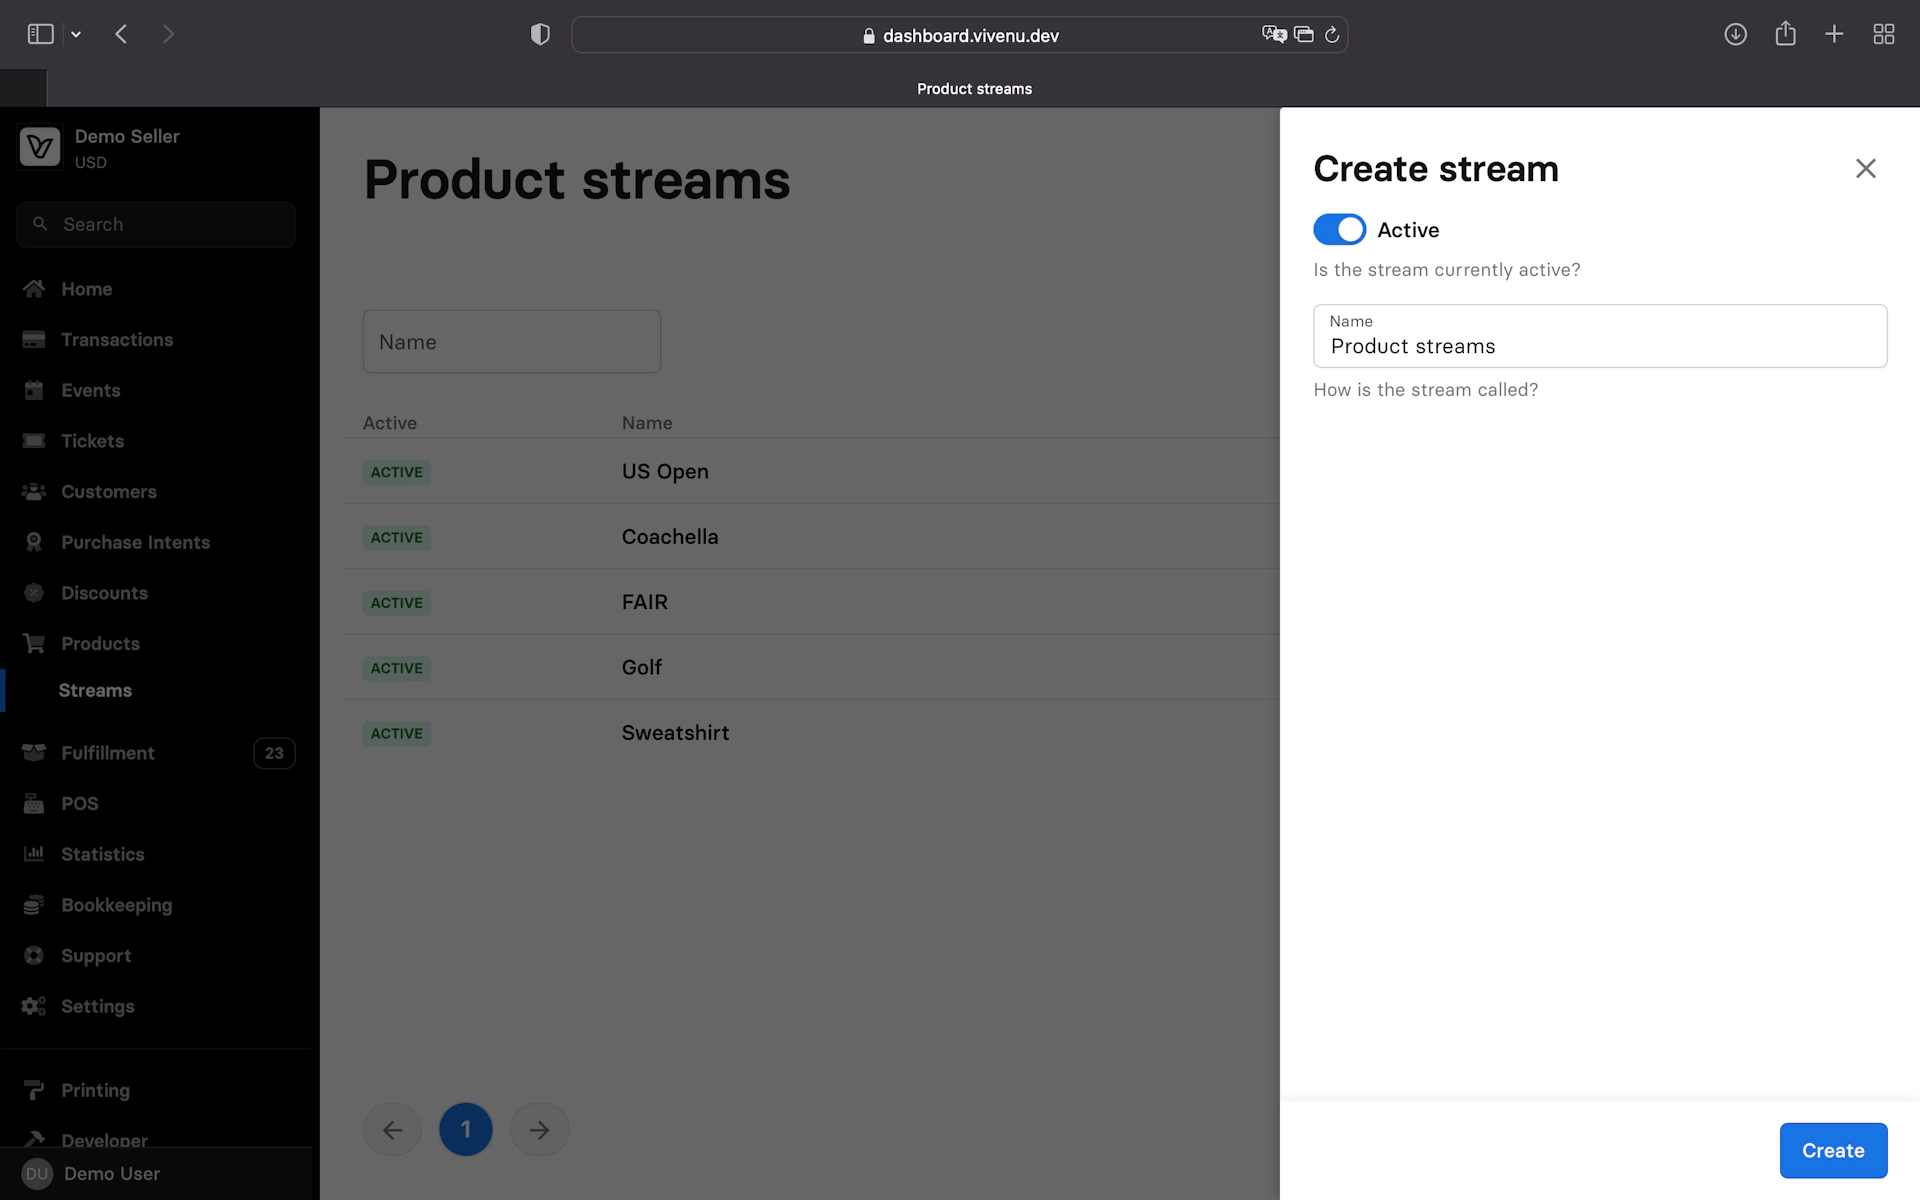Viewport: 1920px width, 1200px height.
Task: Open Demo Seller account switcher
Action: click(x=126, y=148)
